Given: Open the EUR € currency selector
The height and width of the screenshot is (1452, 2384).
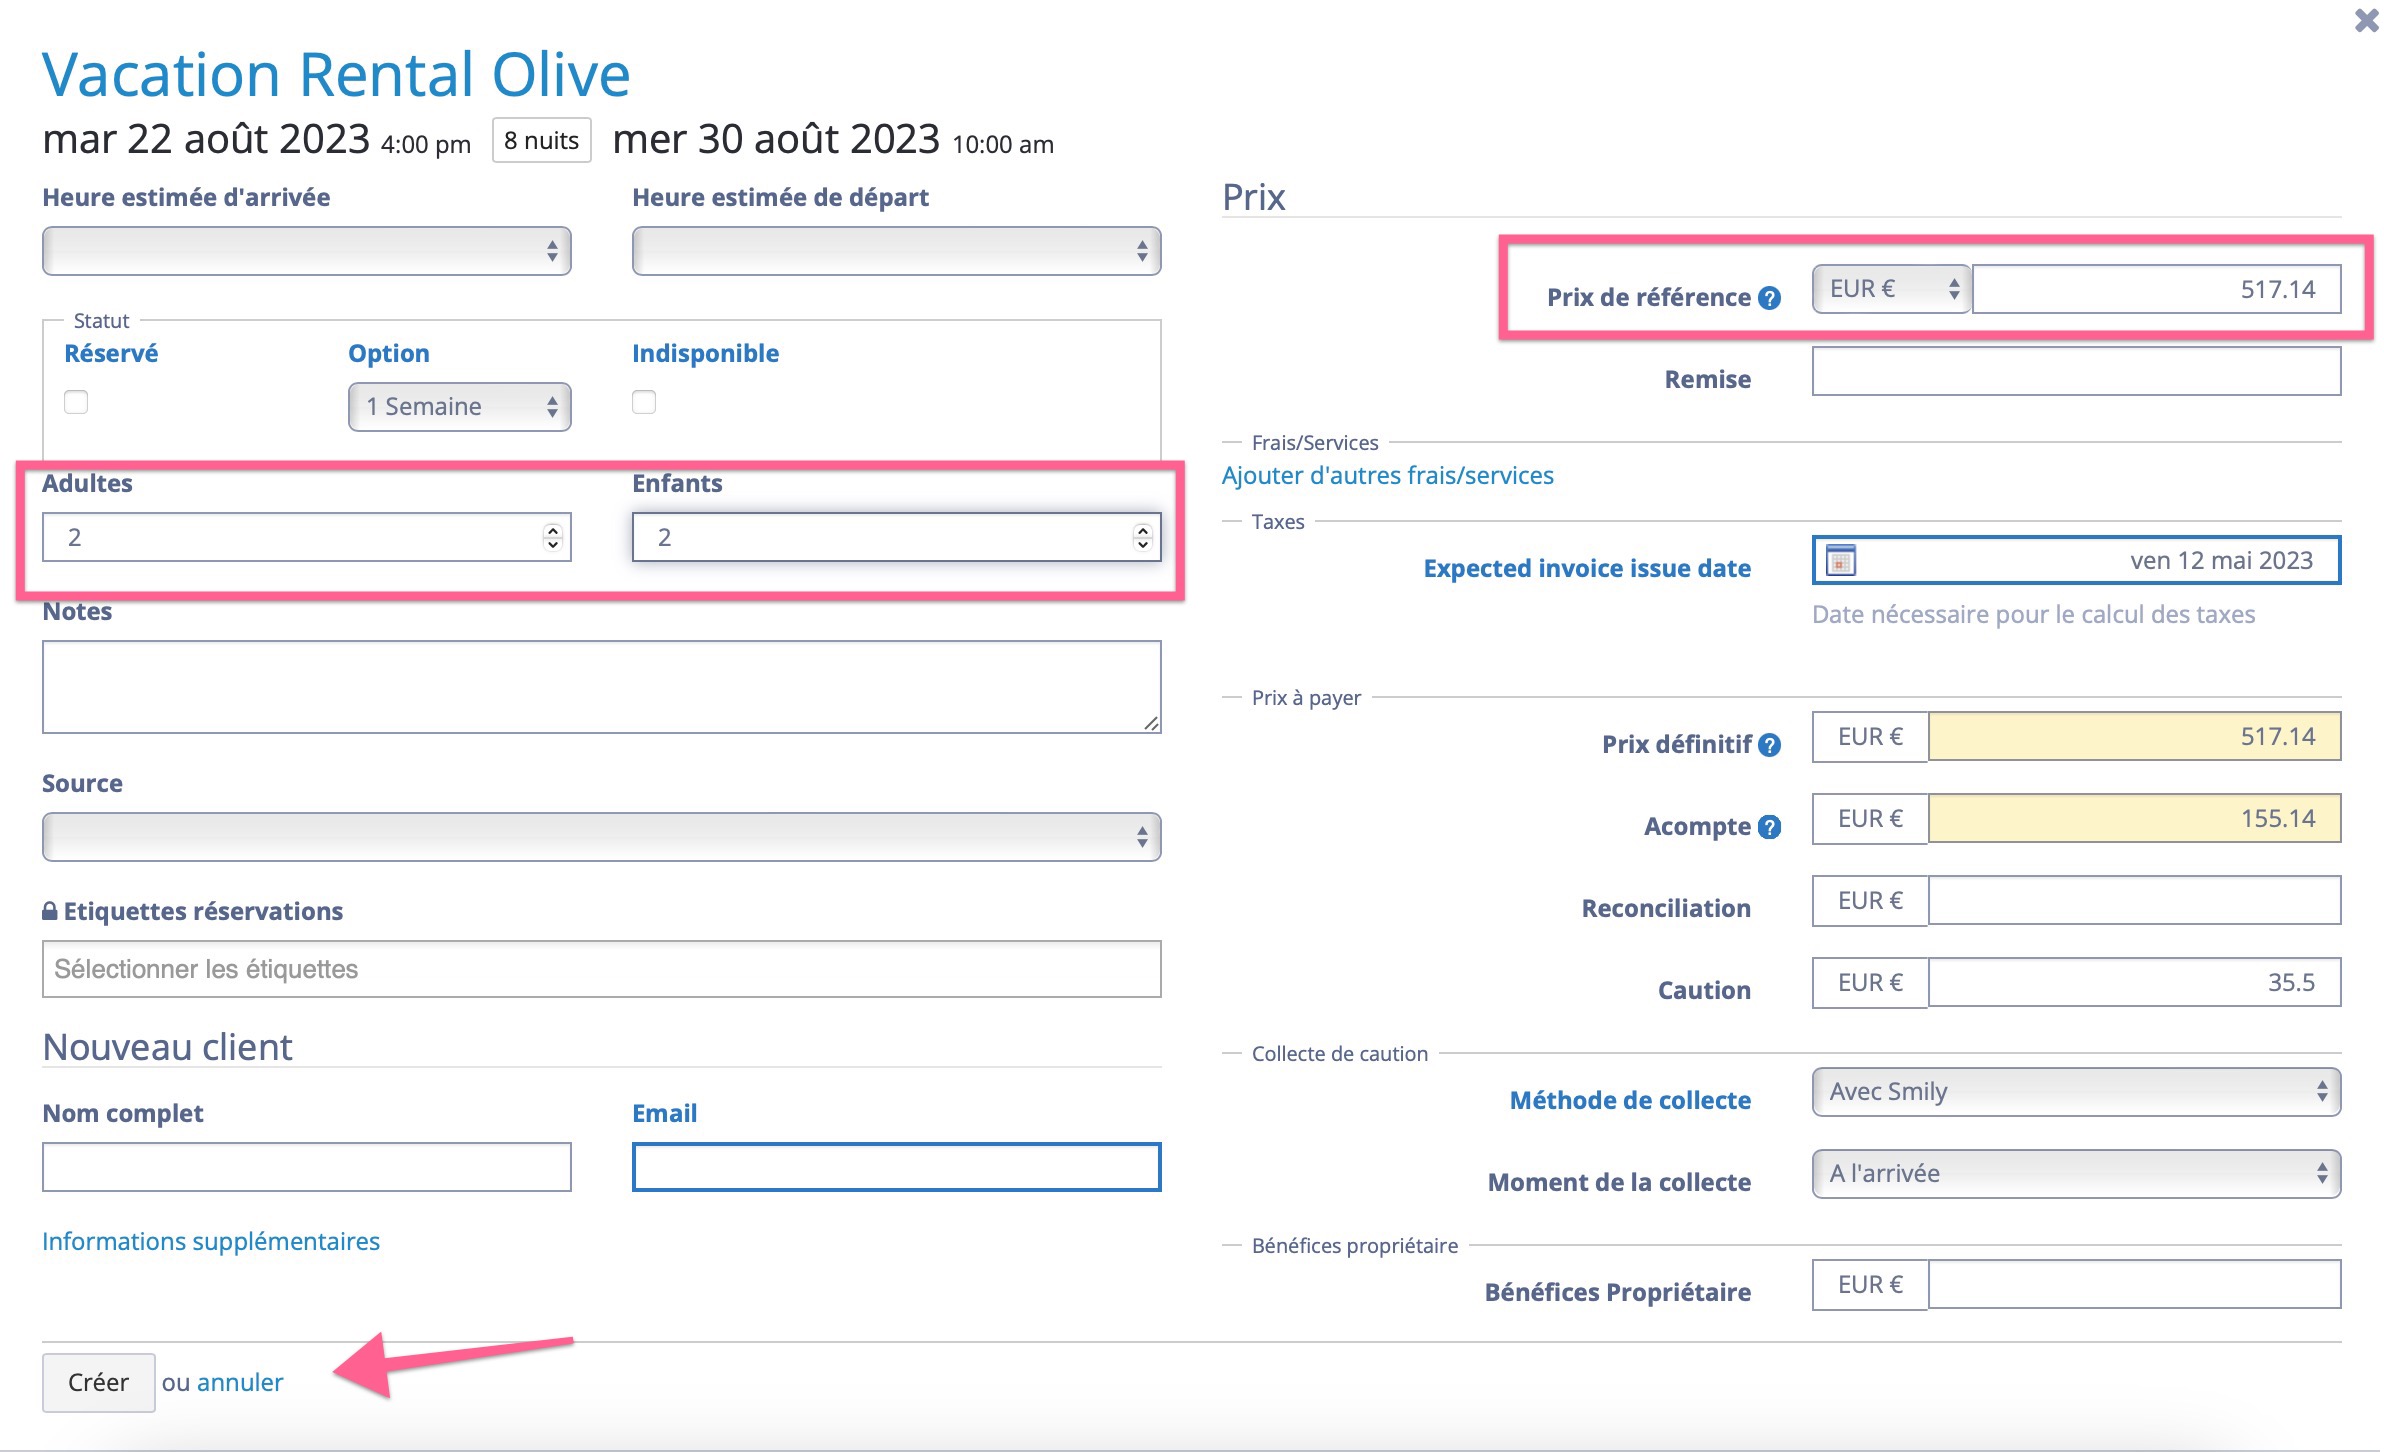Looking at the screenshot, I should point(1890,289).
